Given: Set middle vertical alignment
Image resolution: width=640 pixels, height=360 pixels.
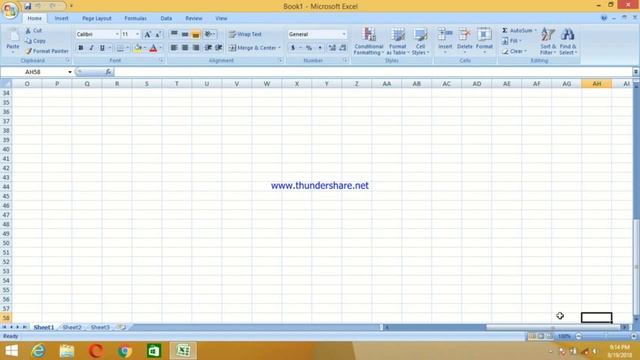Looking at the screenshot, I should click(185, 34).
